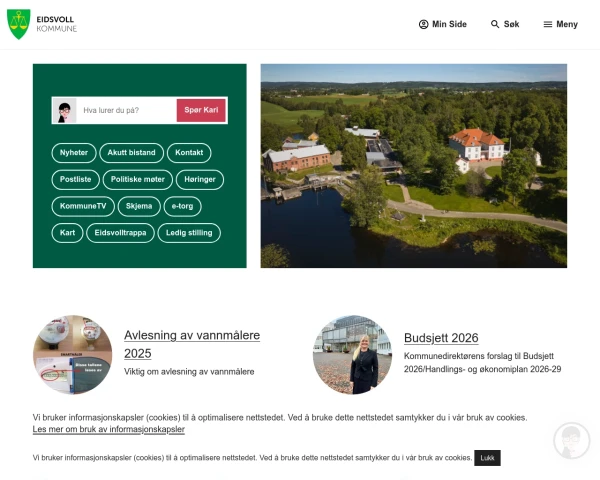Open Ledig stilling job listings
Viewport: 600px width, 480px height.
[189, 233]
